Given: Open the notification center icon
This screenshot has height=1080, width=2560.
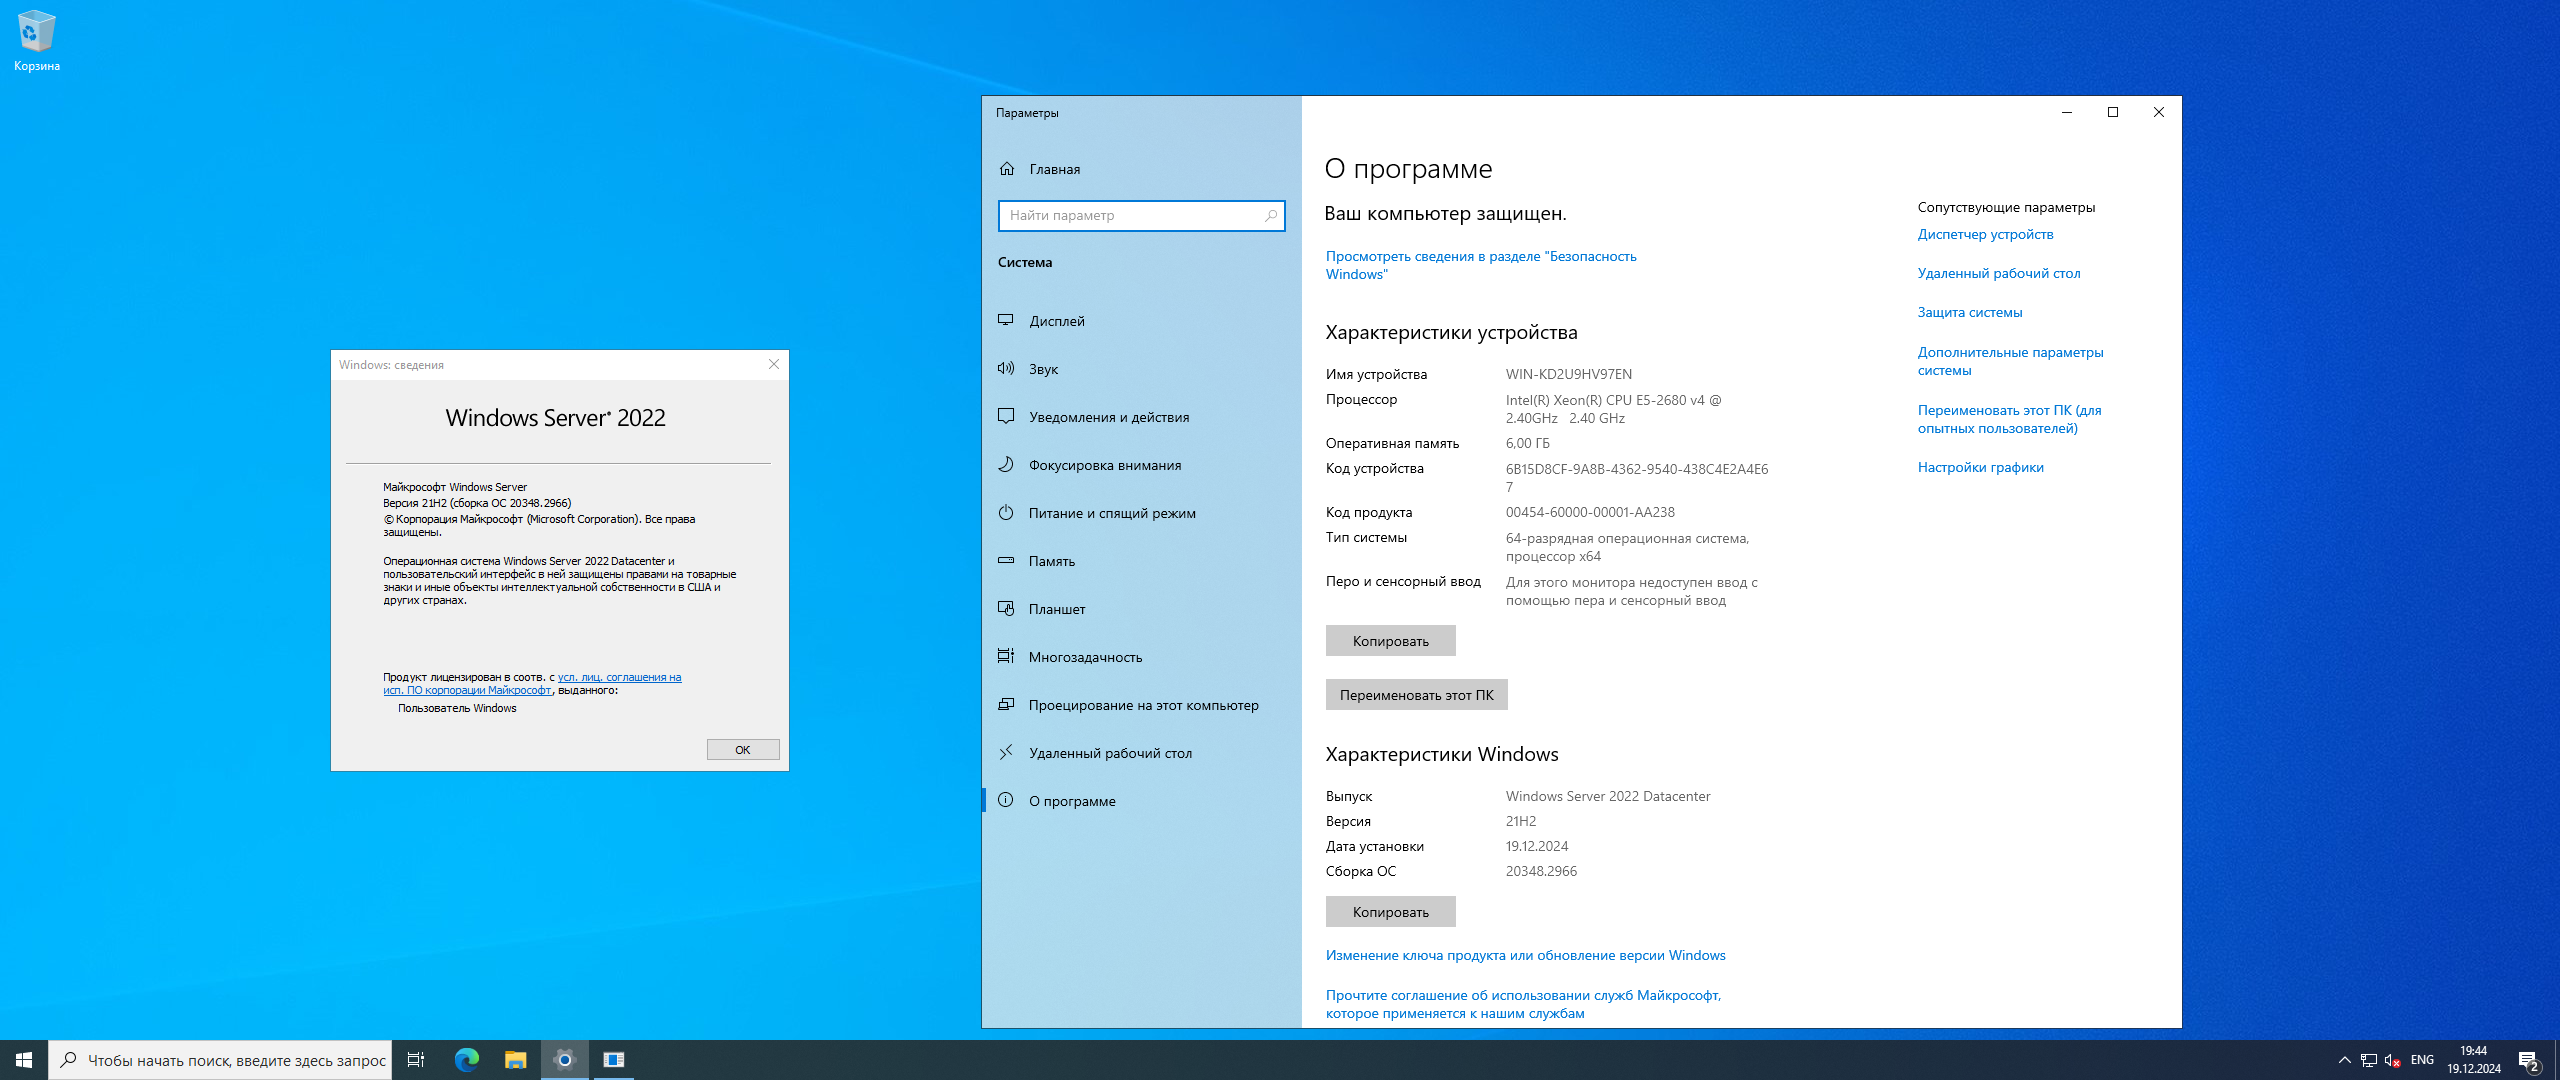Looking at the screenshot, I should [x=2529, y=1061].
